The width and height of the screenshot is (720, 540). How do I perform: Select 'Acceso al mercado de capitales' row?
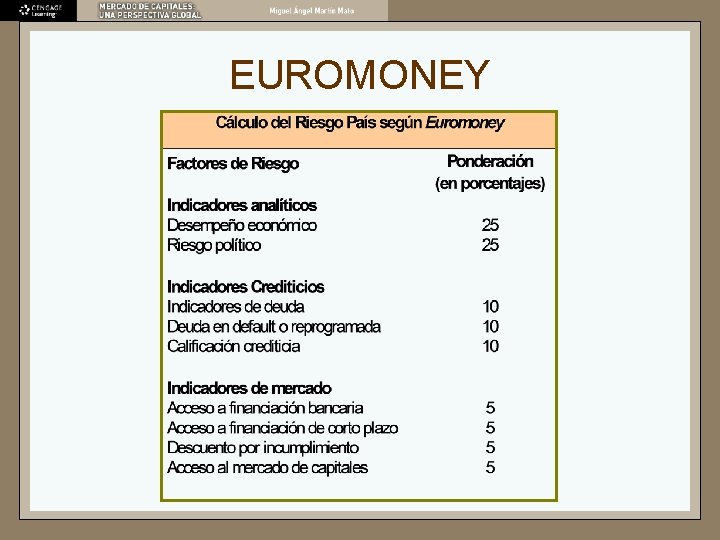point(267,467)
